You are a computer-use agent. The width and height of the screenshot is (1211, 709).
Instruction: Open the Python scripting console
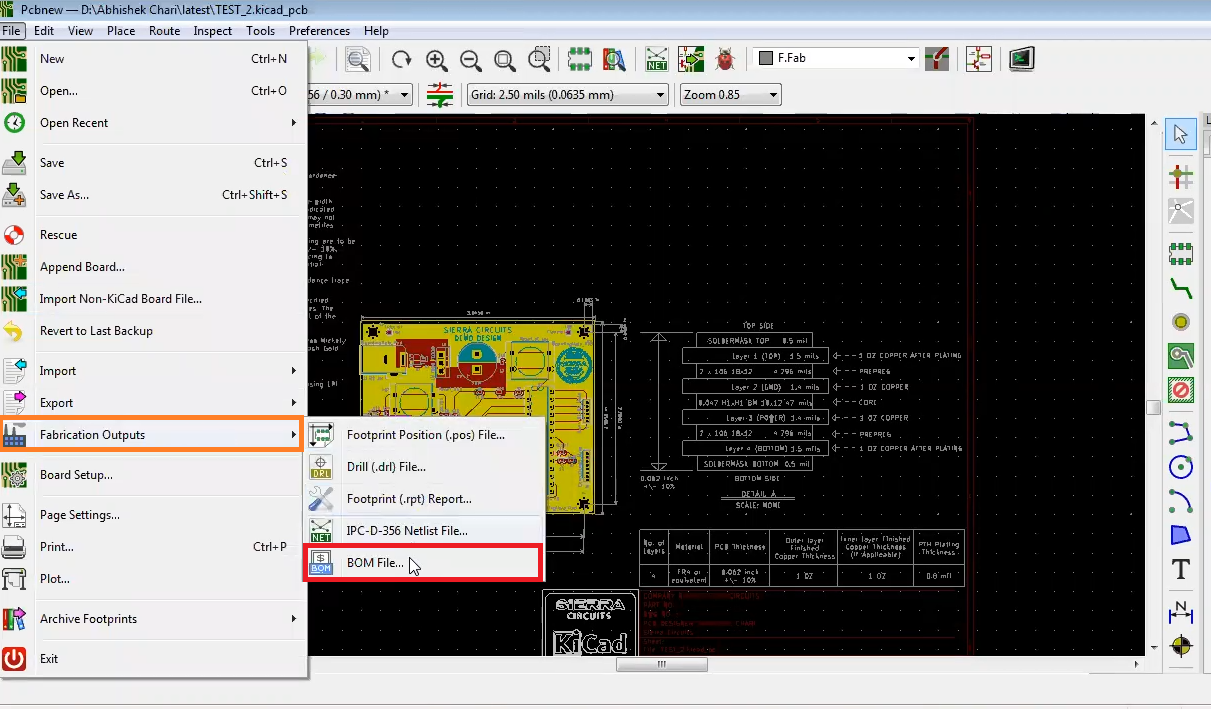pyautogui.click(x=1021, y=59)
